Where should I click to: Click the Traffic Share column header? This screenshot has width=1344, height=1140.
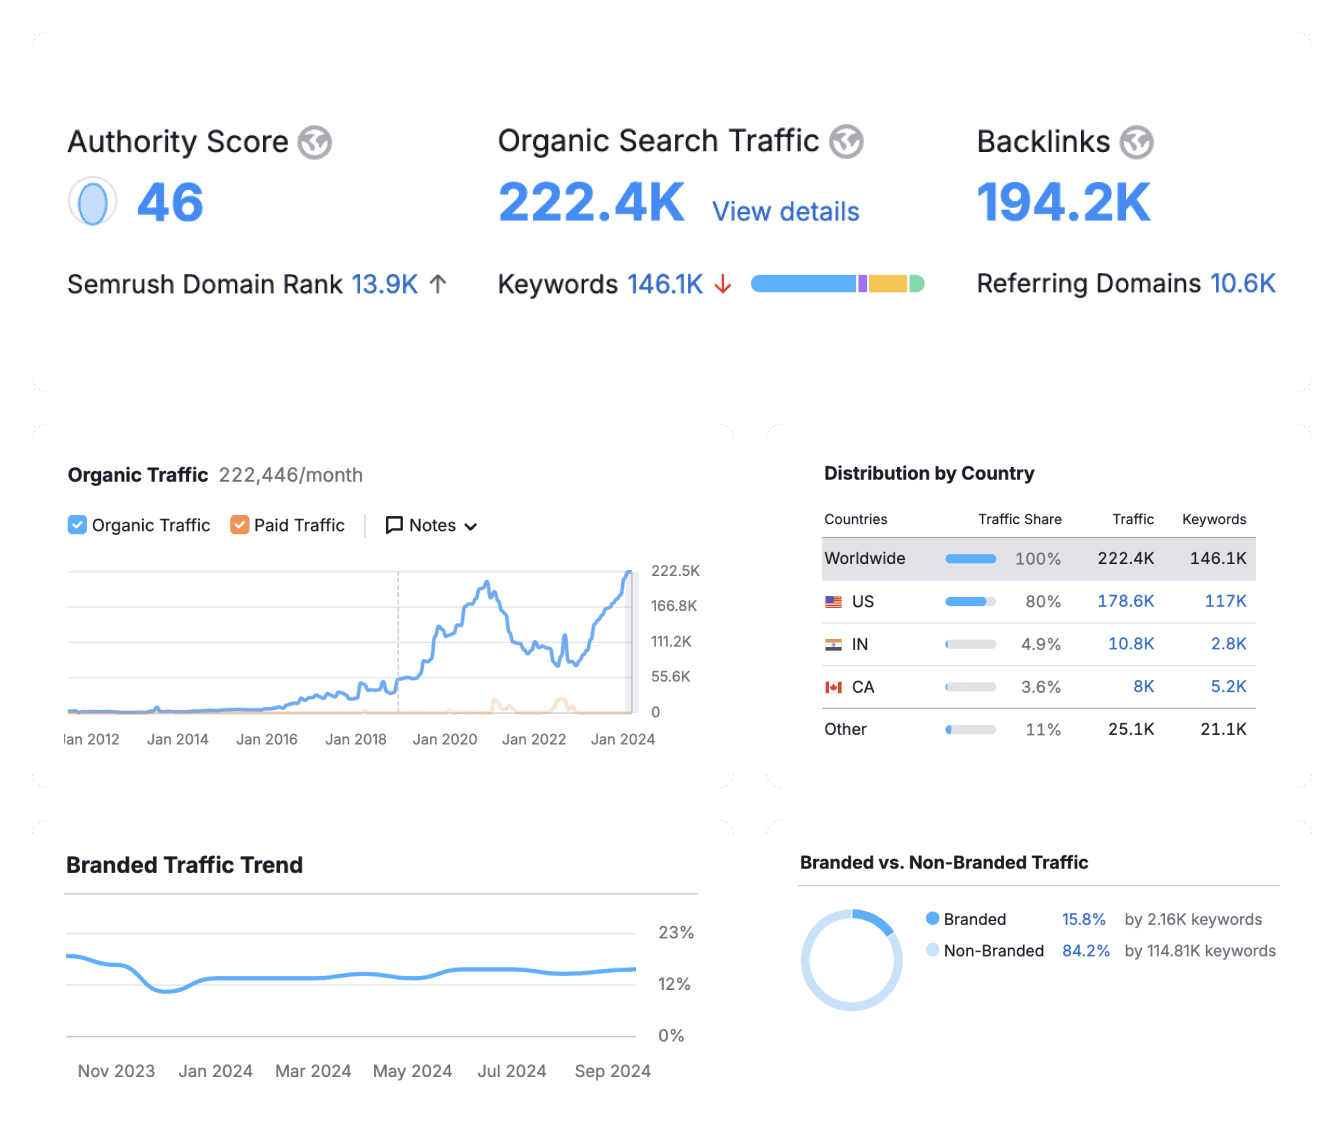tap(1020, 519)
